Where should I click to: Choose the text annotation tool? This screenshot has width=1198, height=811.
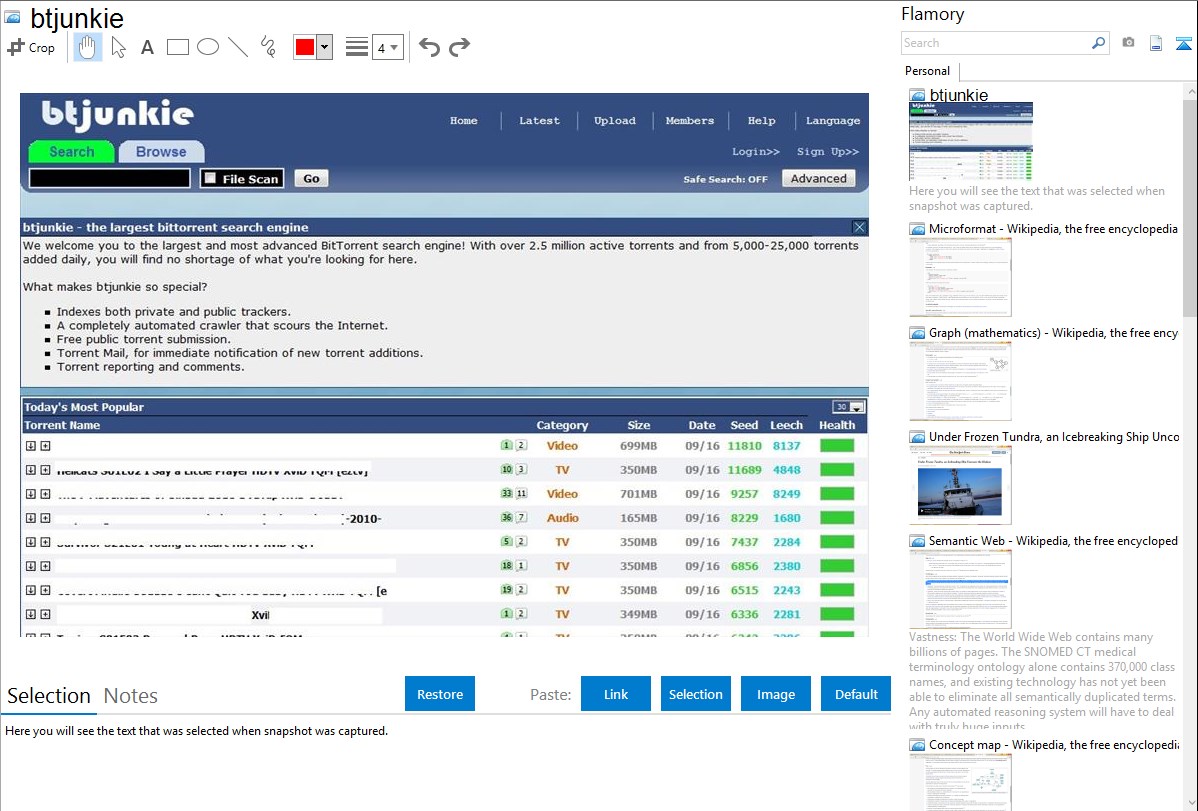click(147, 47)
